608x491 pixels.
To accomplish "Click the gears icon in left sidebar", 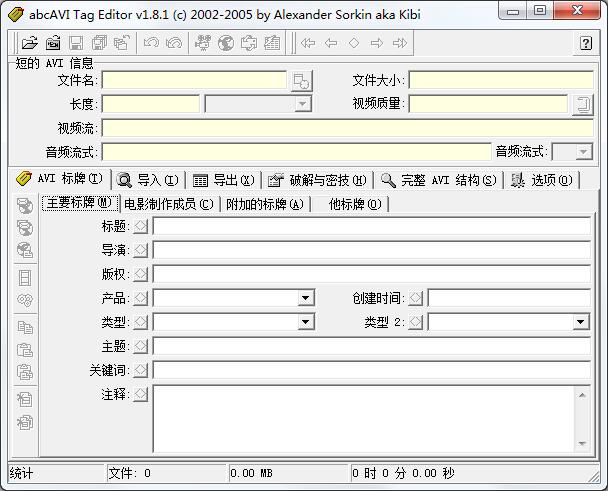I will pyautogui.click(x=25, y=300).
